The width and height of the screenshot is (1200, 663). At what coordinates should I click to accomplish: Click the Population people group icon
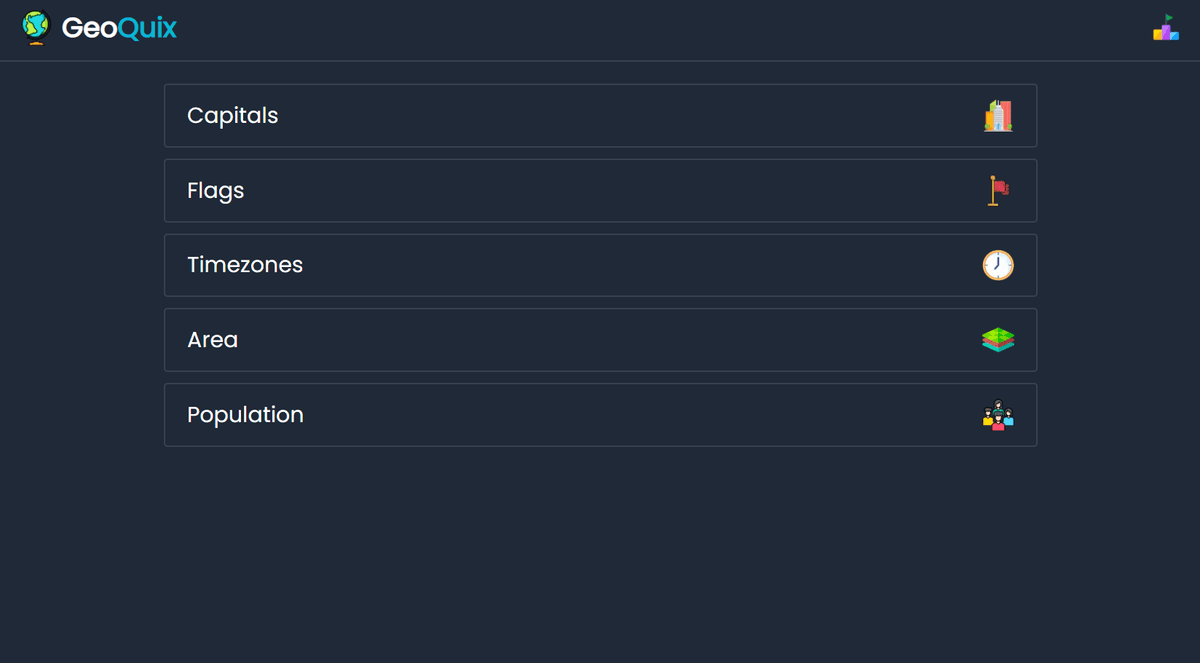(998, 415)
